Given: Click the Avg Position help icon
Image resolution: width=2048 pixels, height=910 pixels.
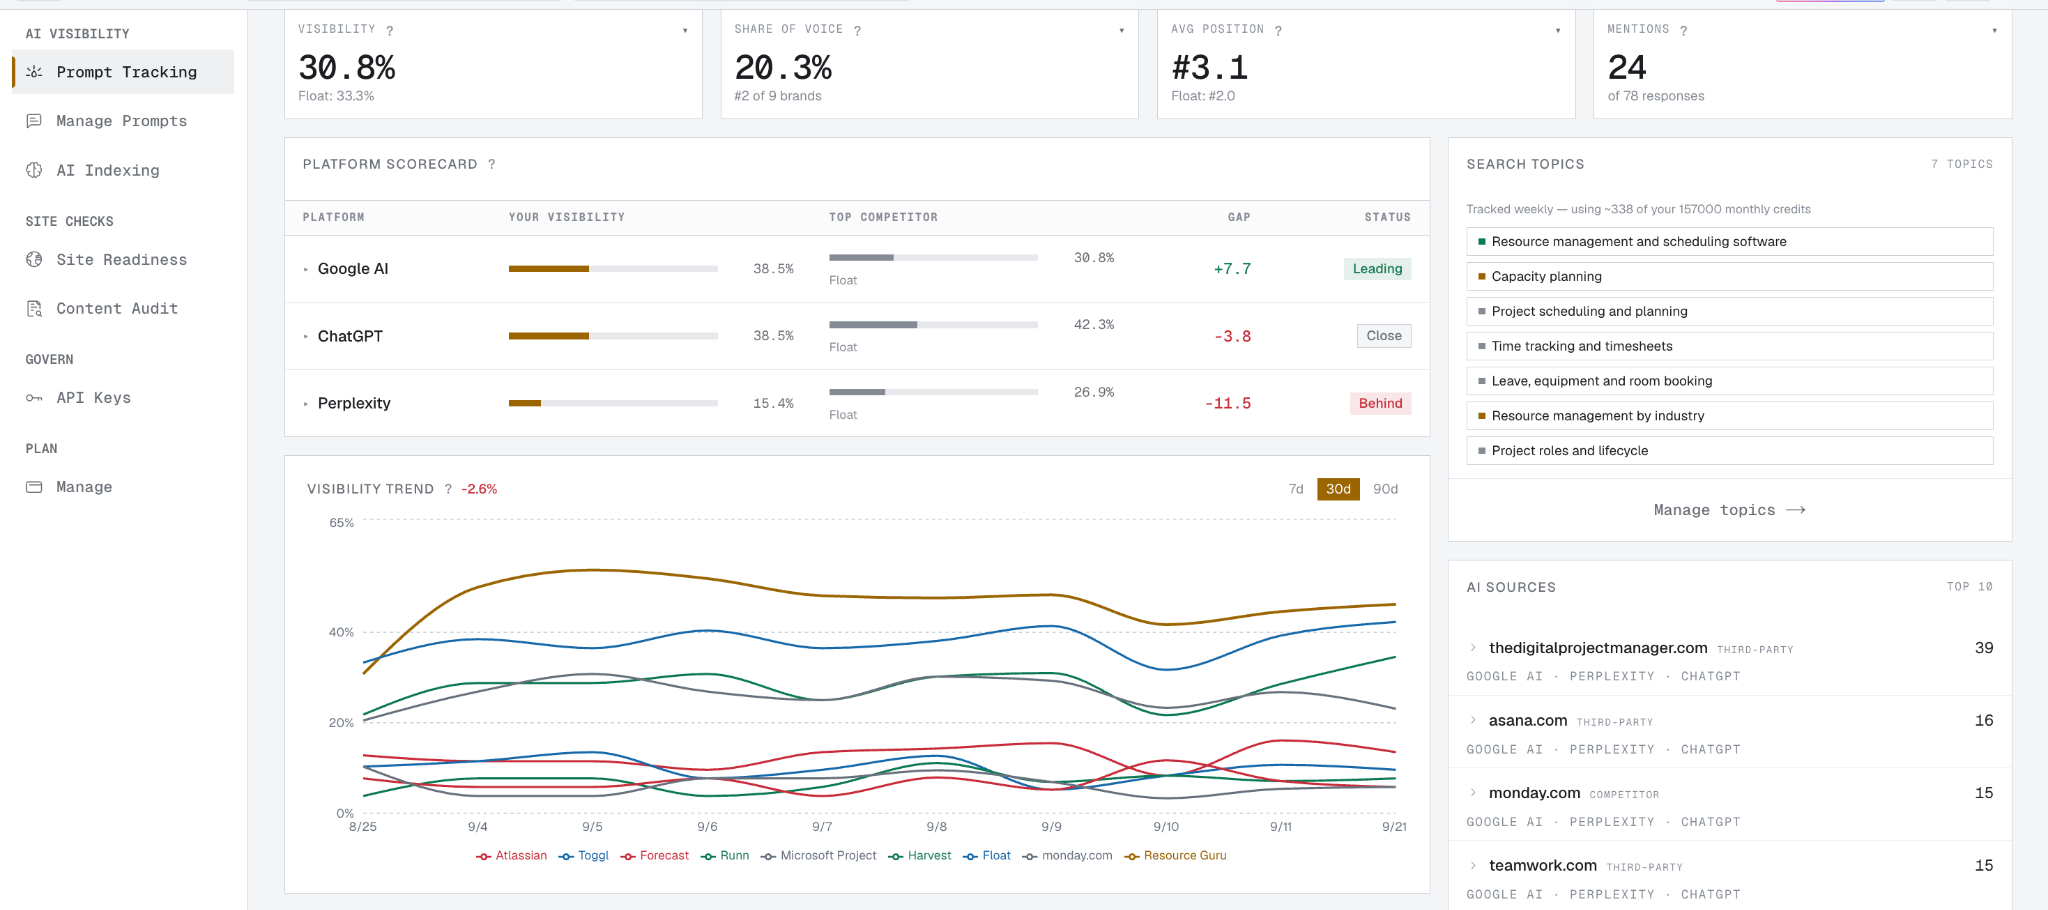Looking at the screenshot, I should pyautogui.click(x=1278, y=31).
